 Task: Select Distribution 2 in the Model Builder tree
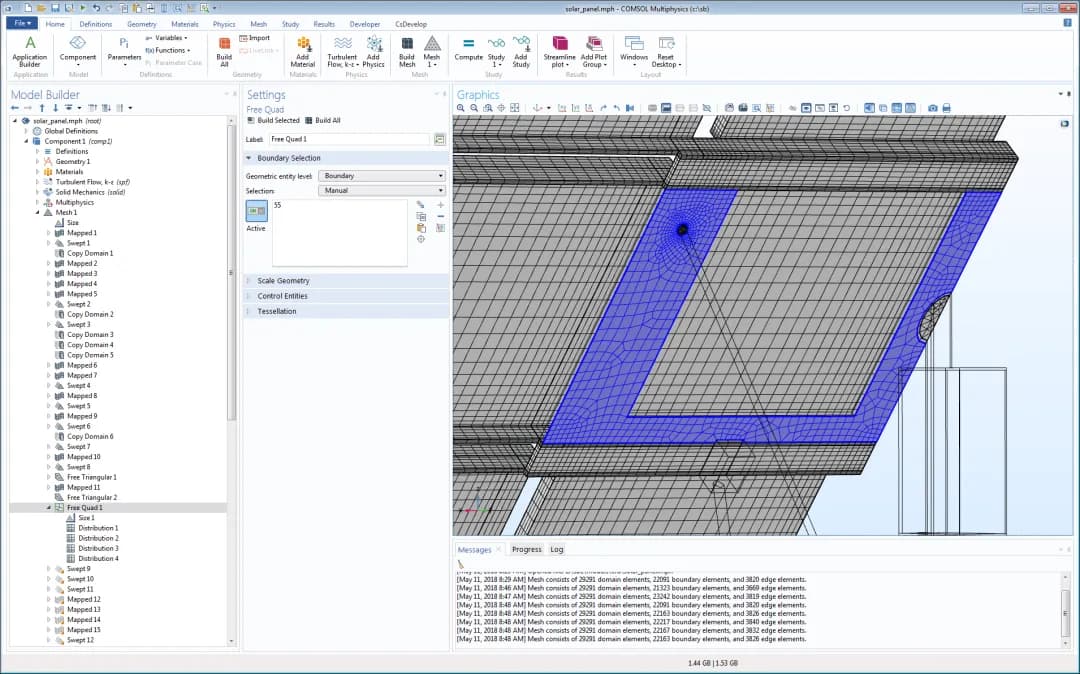pos(98,538)
